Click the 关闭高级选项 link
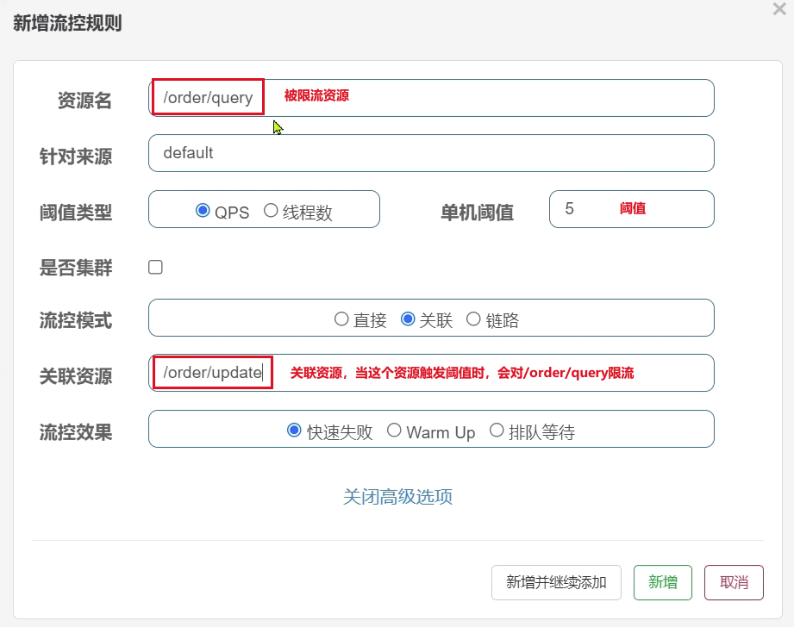Image resolution: width=800 pixels, height=643 pixels. point(398,497)
